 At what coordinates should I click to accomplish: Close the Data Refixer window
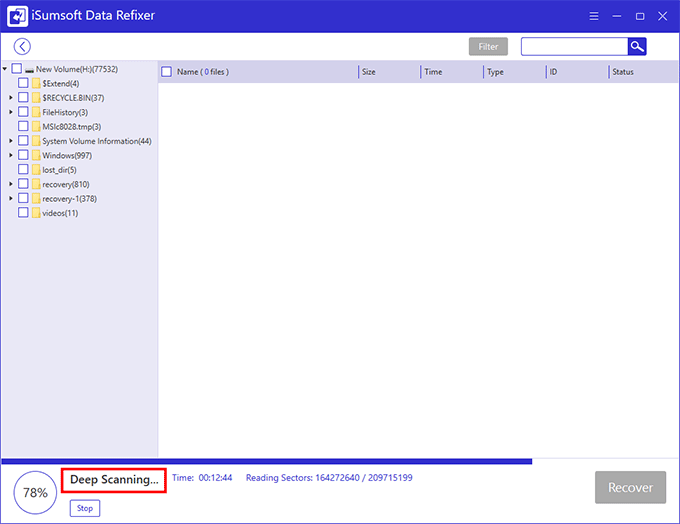click(x=662, y=16)
